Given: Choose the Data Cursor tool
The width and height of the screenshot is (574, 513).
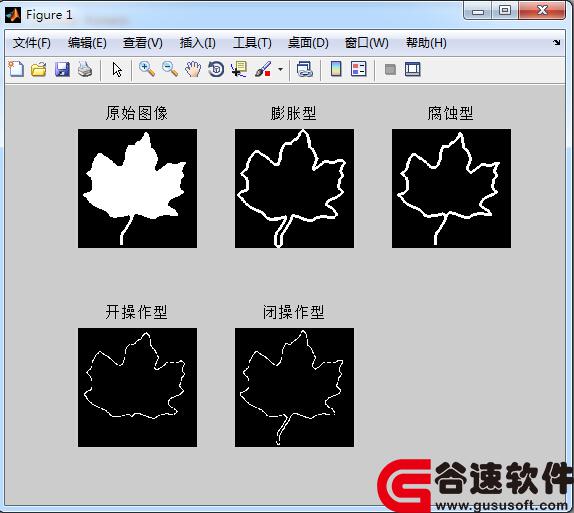Looking at the screenshot, I should (x=239, y=69).
